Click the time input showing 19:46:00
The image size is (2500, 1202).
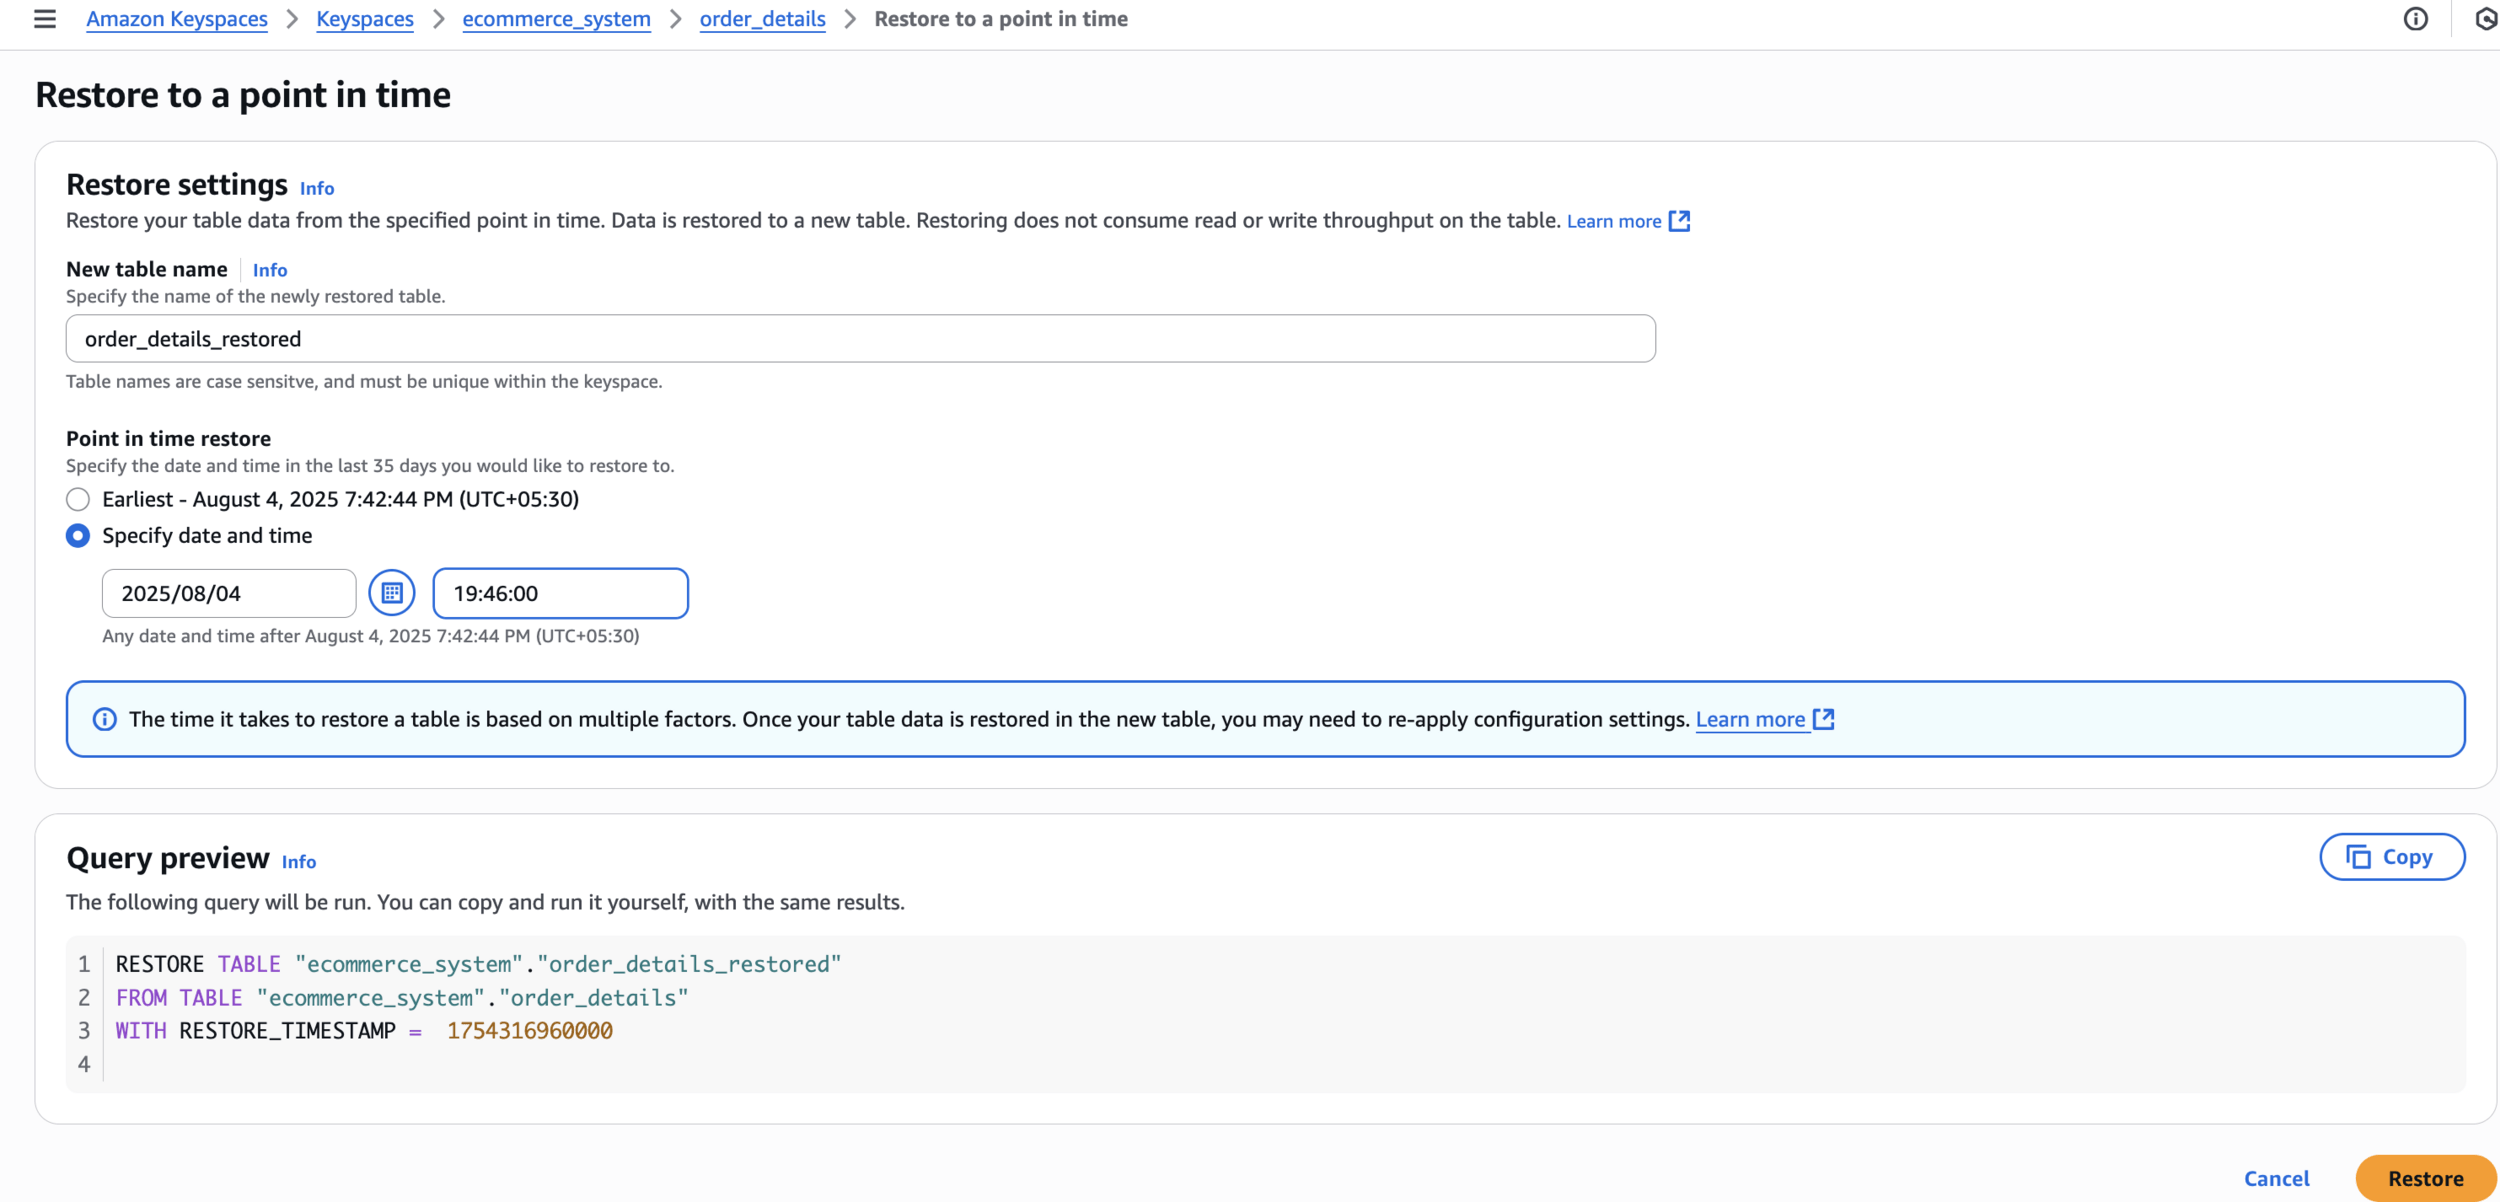pos(560,593)
